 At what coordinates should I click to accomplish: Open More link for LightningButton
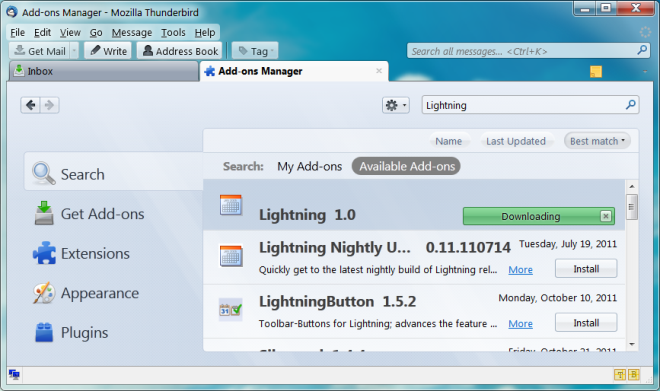pyautogui.click(x=520, y=323)
